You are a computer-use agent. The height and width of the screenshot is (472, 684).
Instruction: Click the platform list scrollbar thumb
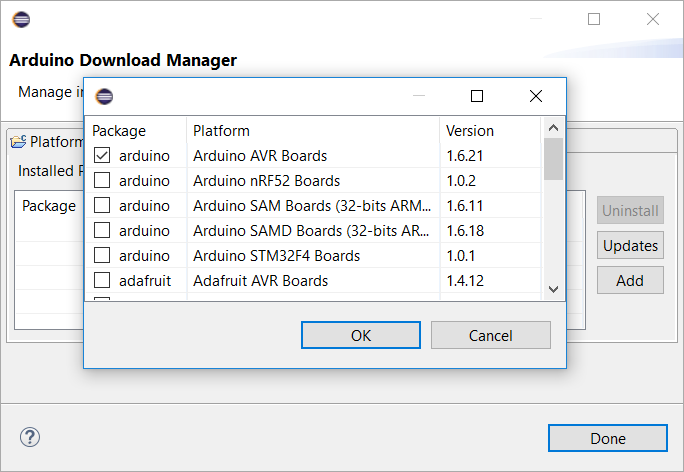554,159
